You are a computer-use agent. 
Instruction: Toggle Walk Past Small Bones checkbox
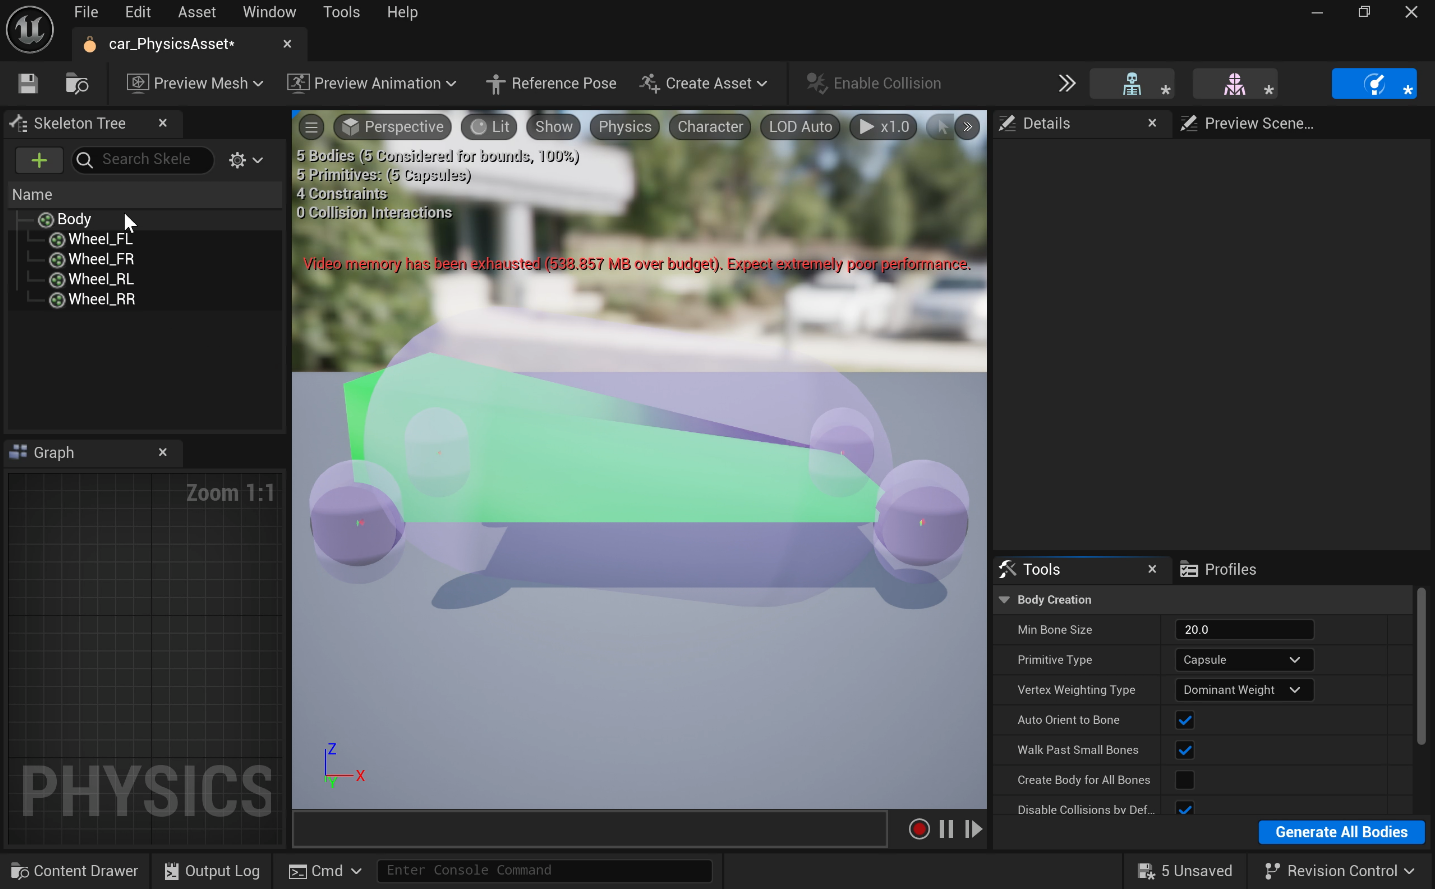(x=1185, y=750)
